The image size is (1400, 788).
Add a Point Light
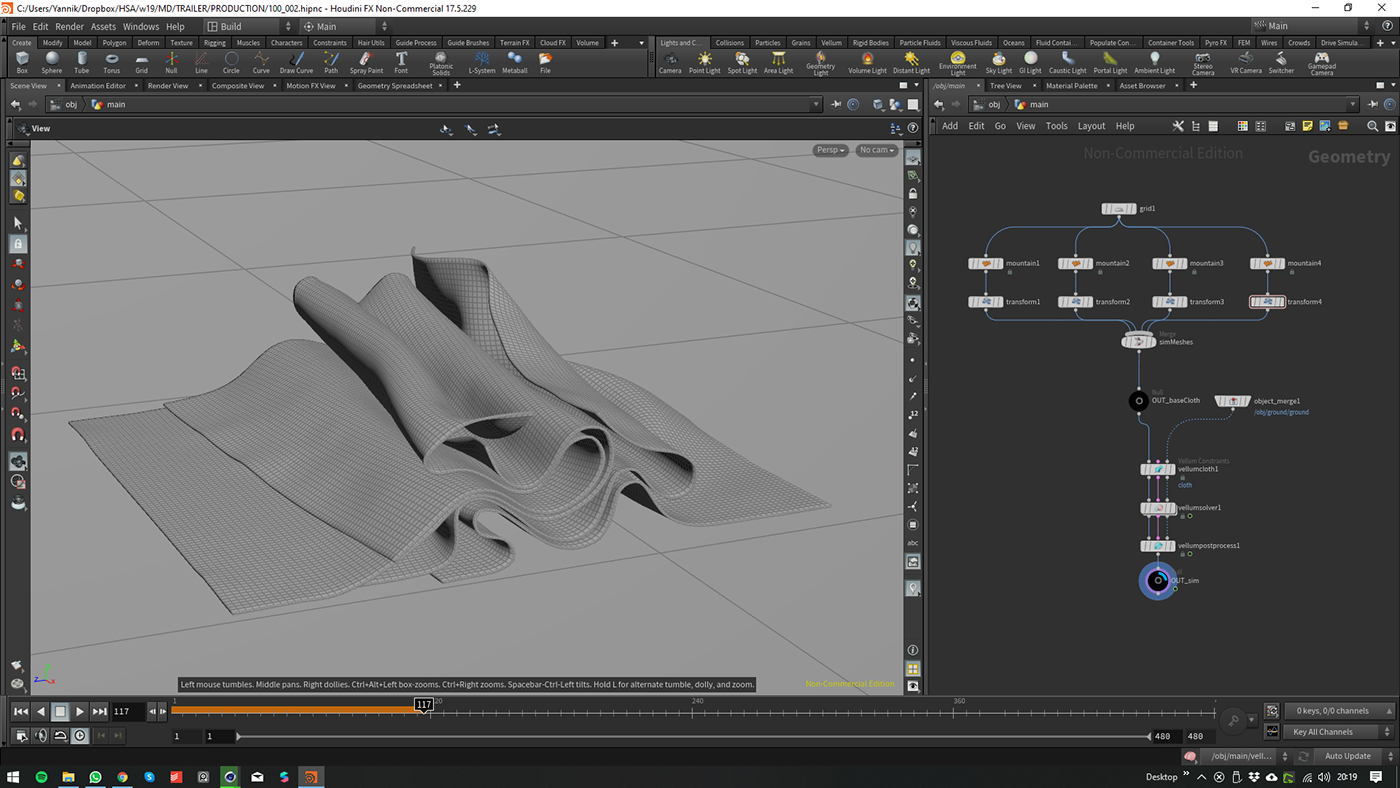[704, 63]
